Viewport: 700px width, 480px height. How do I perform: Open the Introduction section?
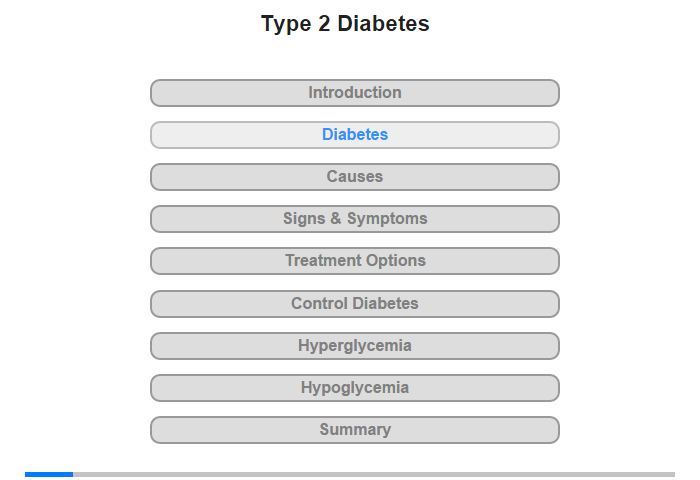coord(354,93)
